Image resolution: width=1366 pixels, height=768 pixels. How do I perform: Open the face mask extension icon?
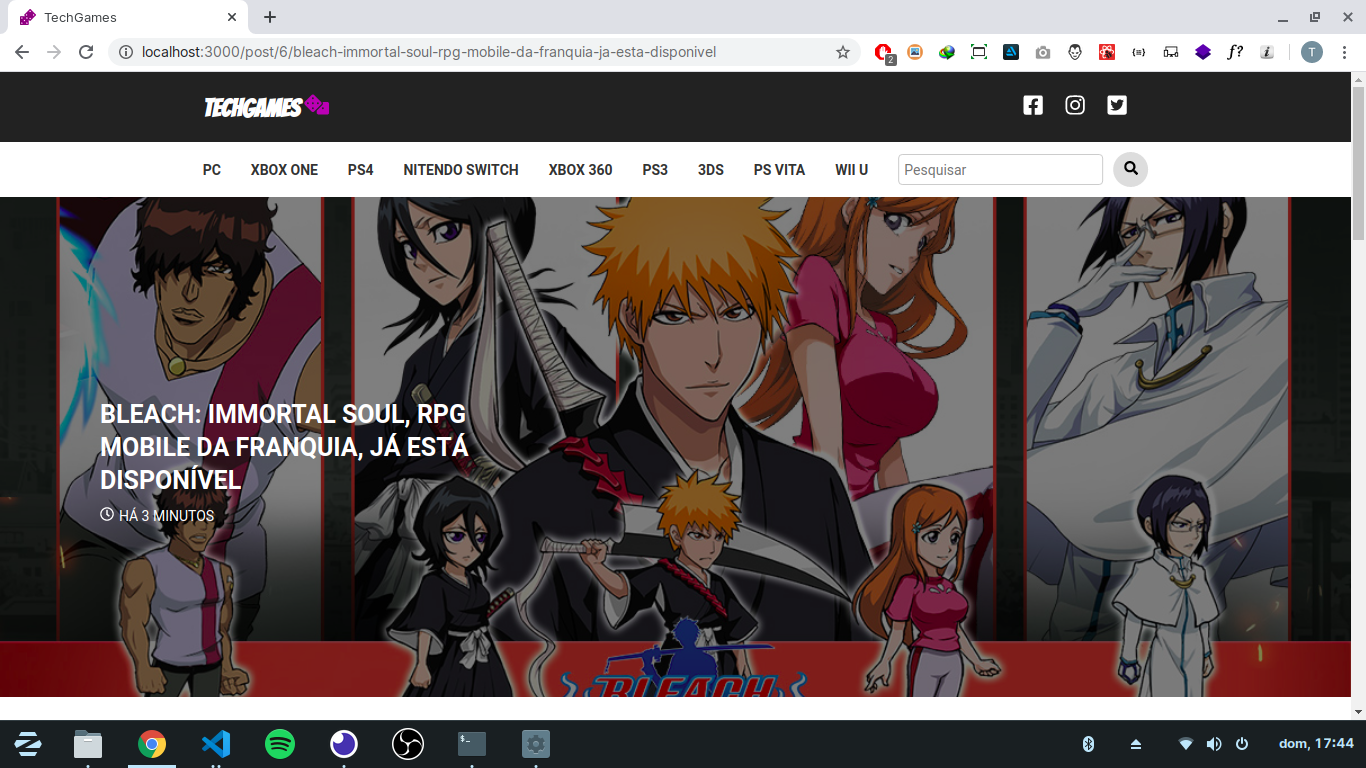tap(1075, 52)
